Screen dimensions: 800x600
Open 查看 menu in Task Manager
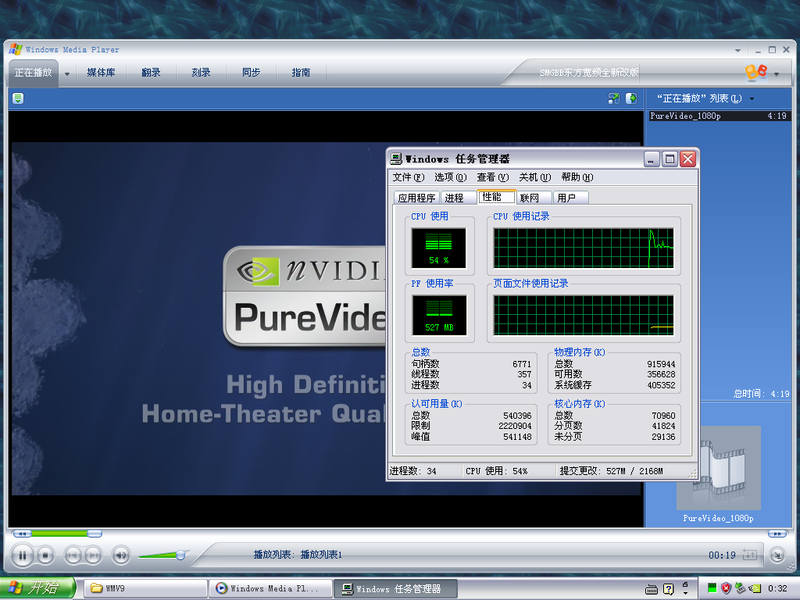pos(493,177)
